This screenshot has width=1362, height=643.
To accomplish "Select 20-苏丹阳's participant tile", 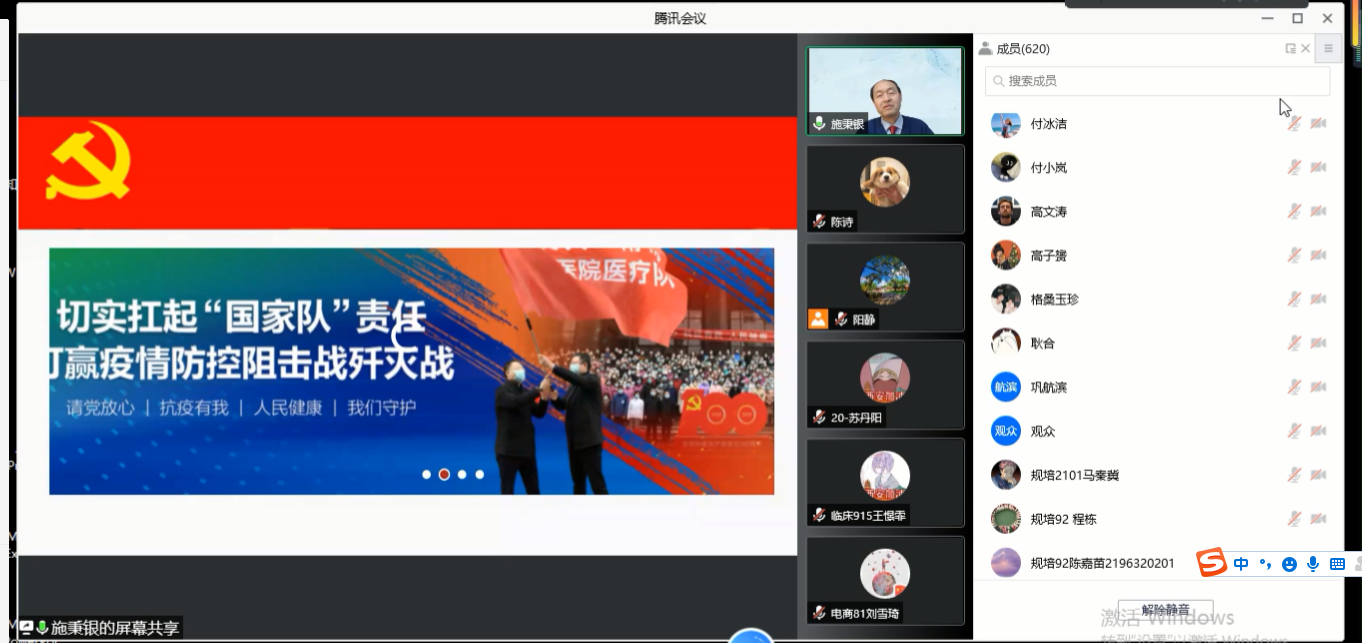I will tap(885, 384).
